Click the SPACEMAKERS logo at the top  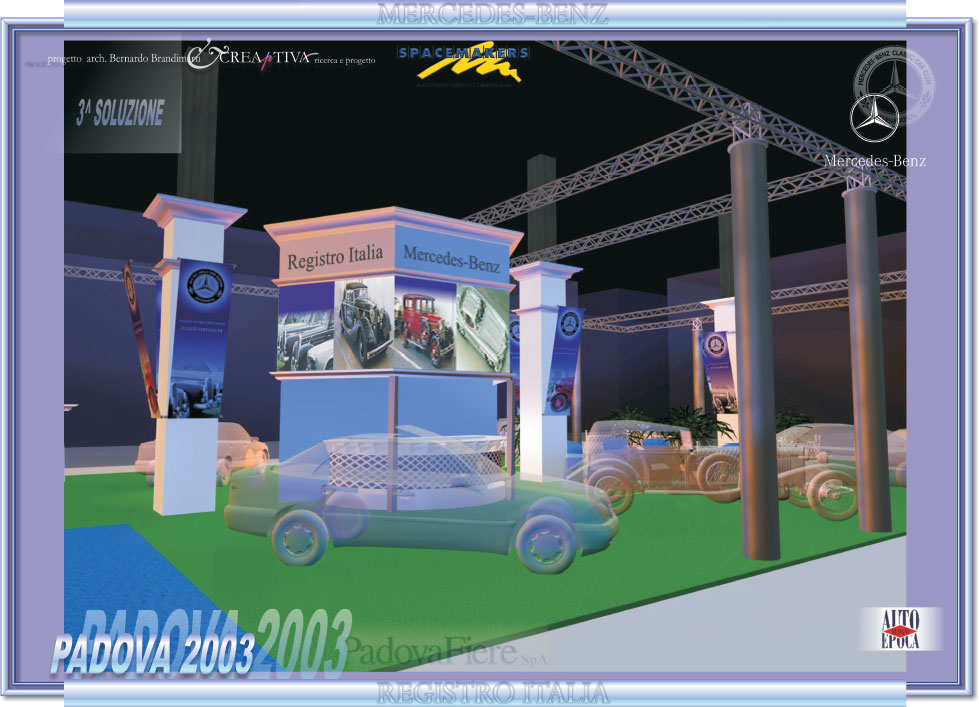[x=463, y=64]
